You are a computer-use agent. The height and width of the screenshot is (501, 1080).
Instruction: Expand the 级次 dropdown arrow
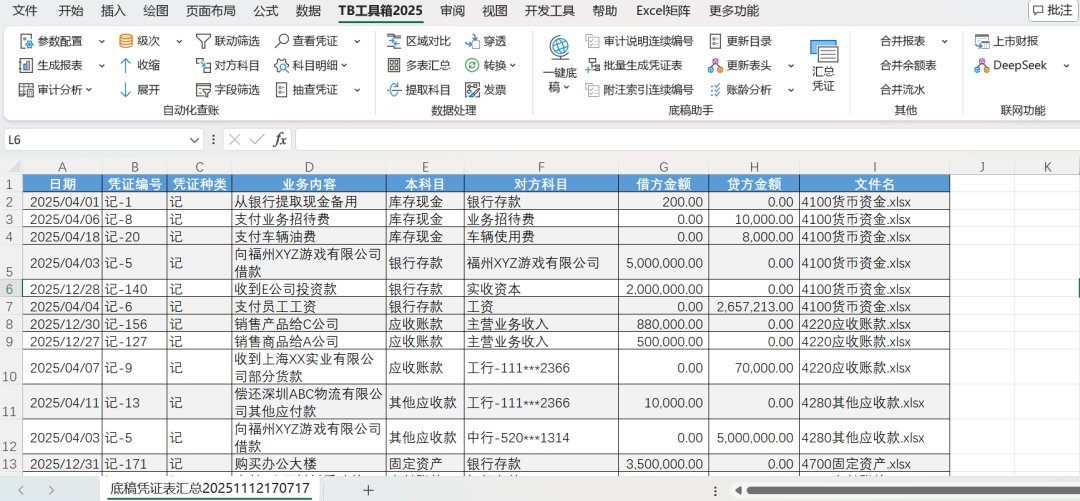179,41
